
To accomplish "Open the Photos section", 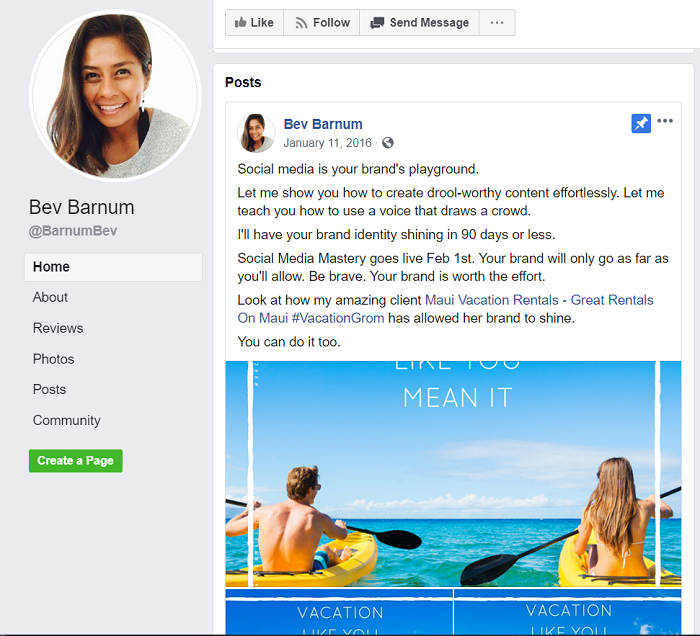I will coord(54,359).
